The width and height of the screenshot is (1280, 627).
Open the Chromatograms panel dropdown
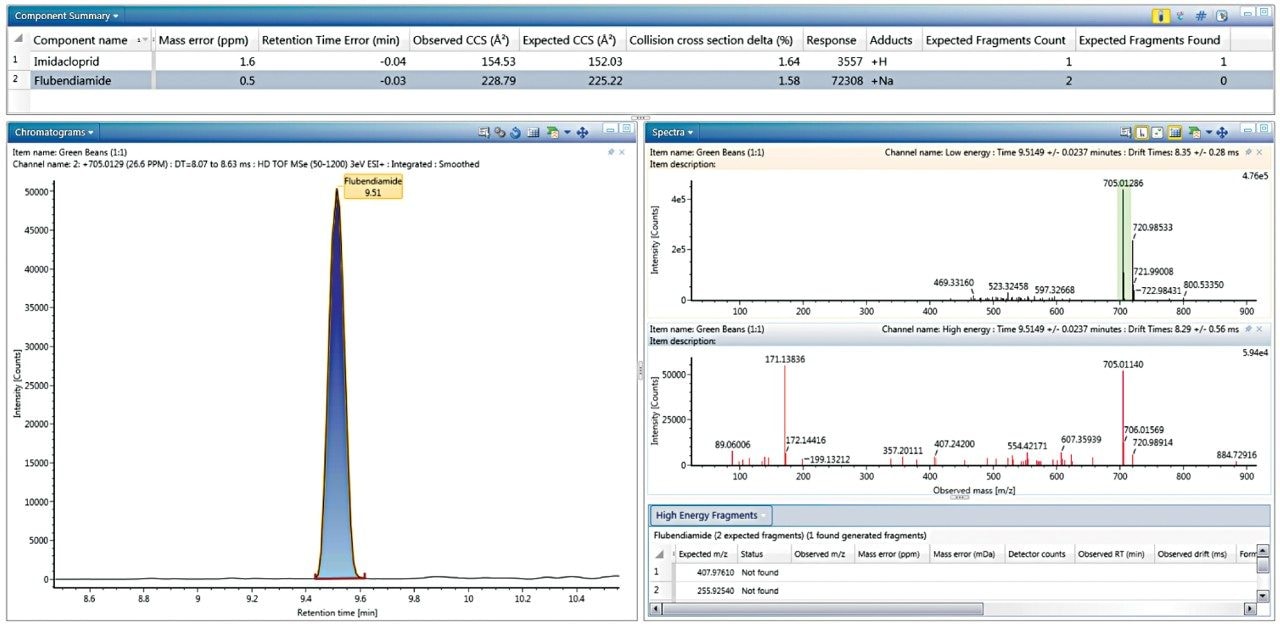(91, 132)
